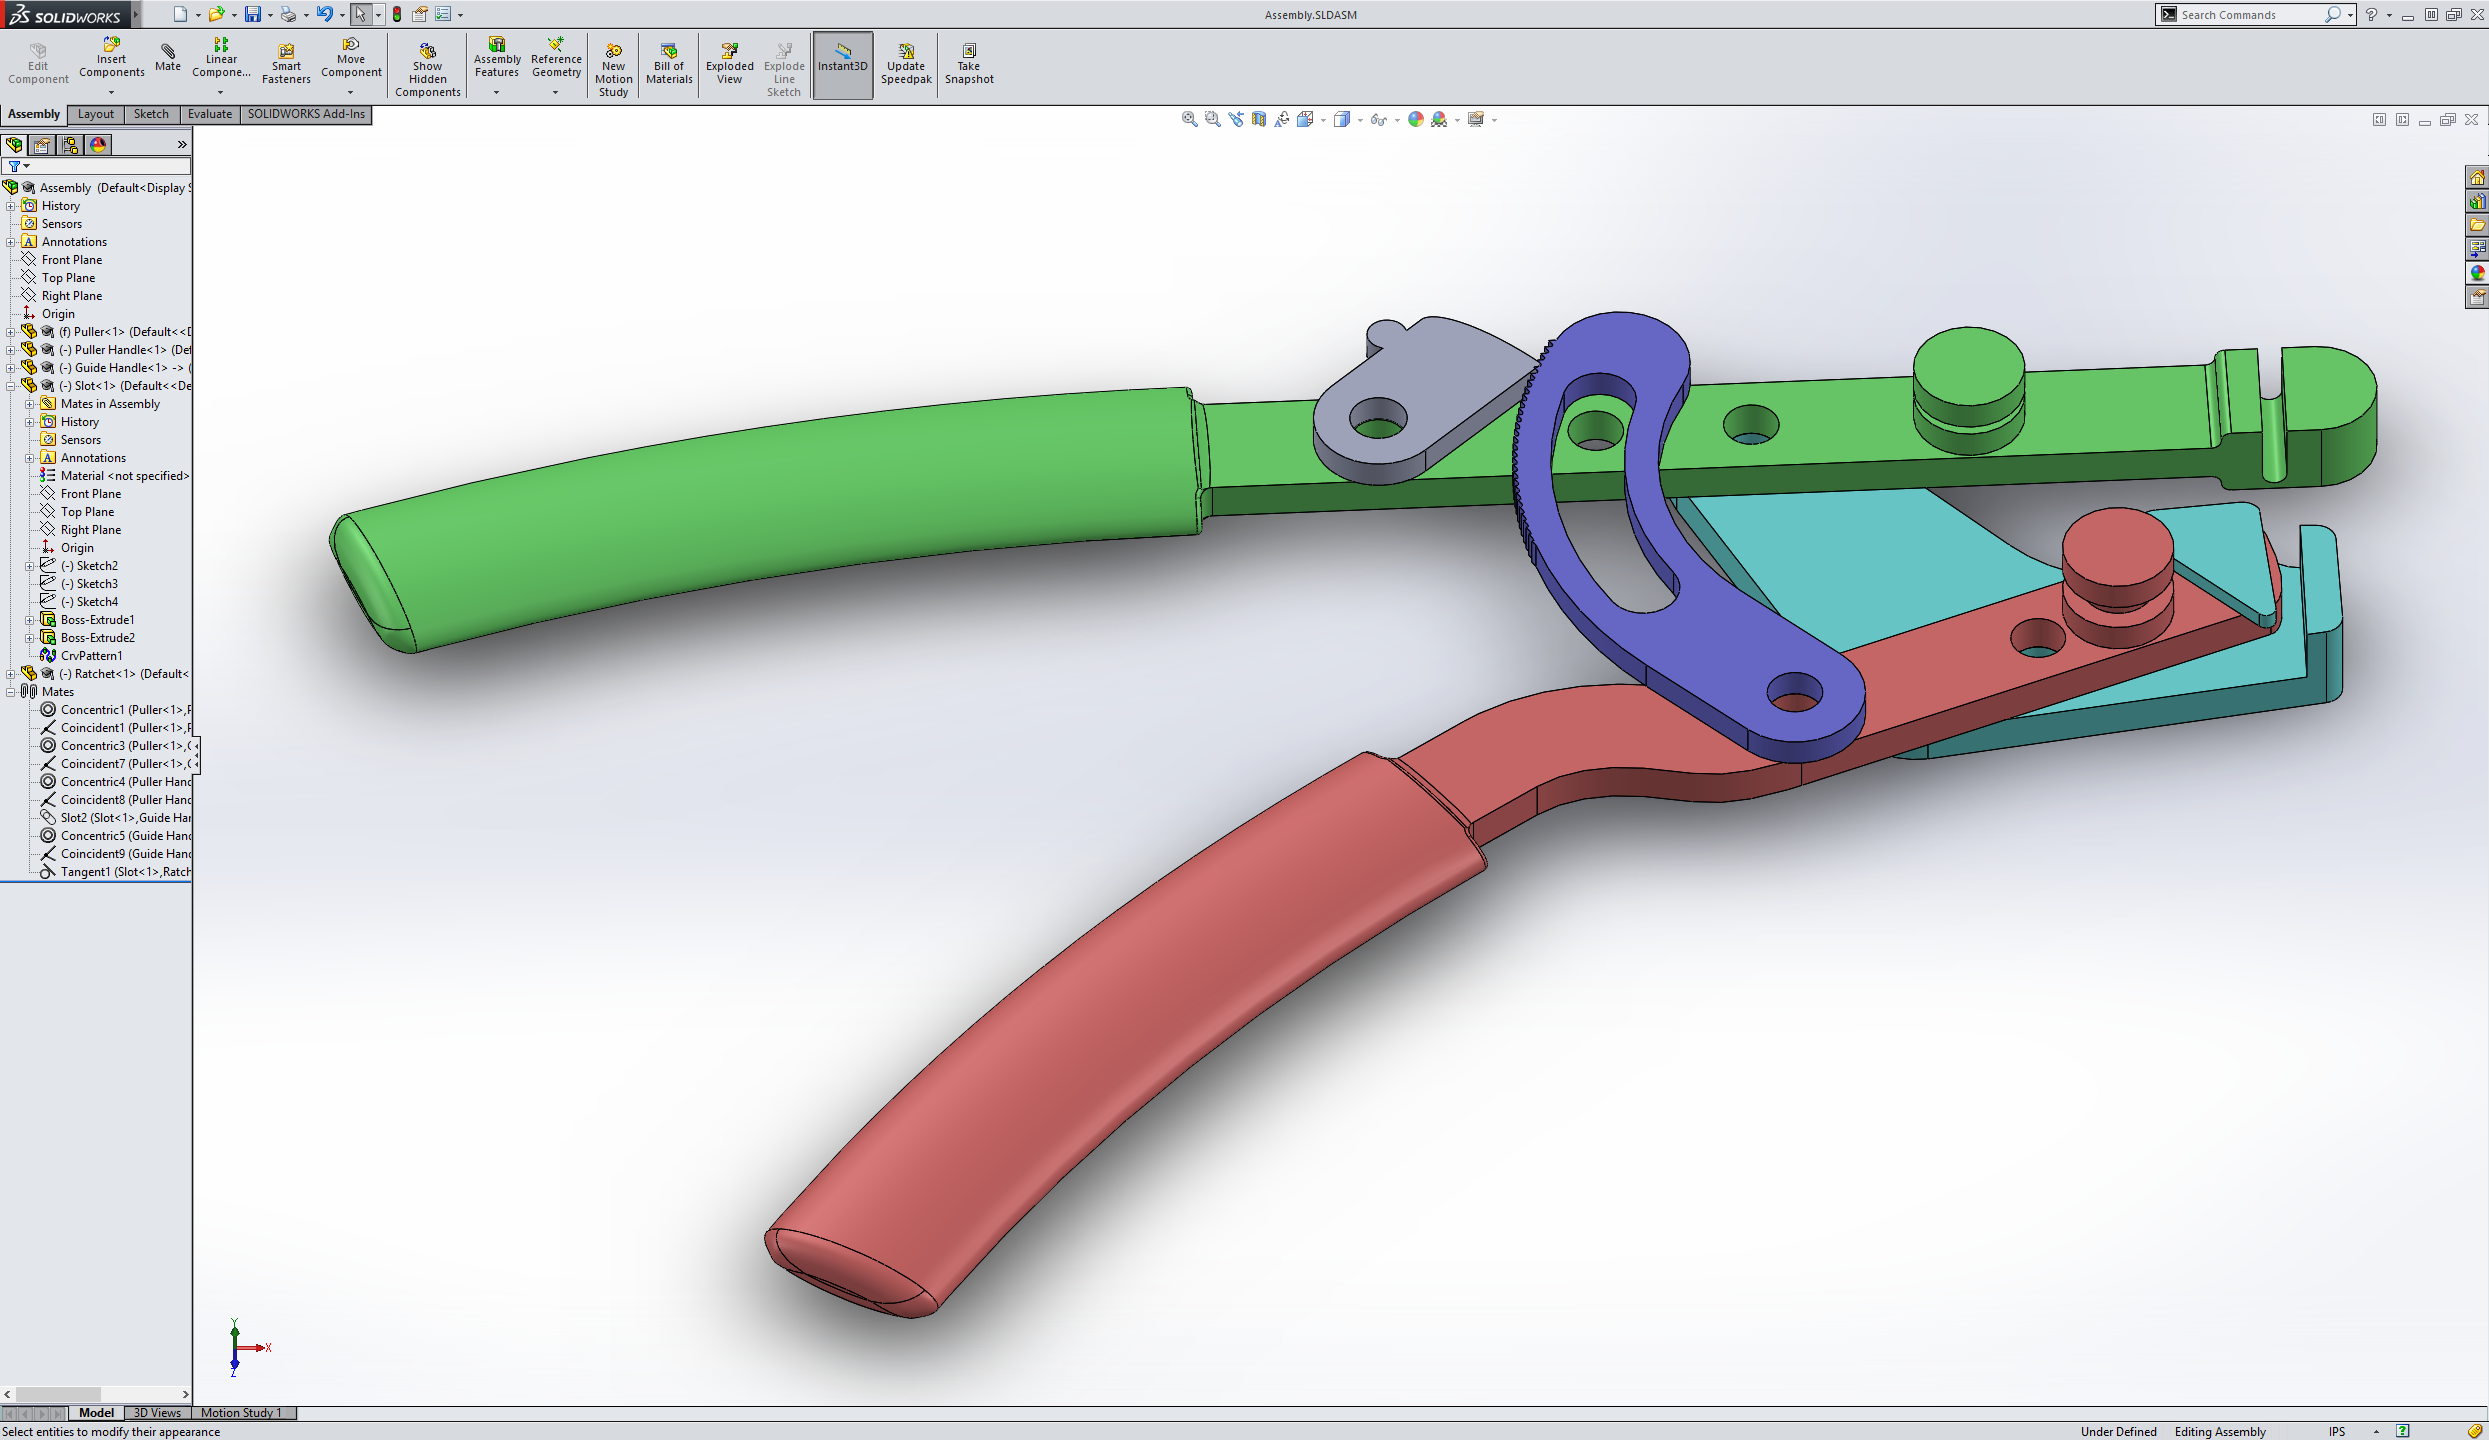Switch to the Evaluate tab
The height and width of the screenshot is (1440, 2489).
tap(210, 114)
